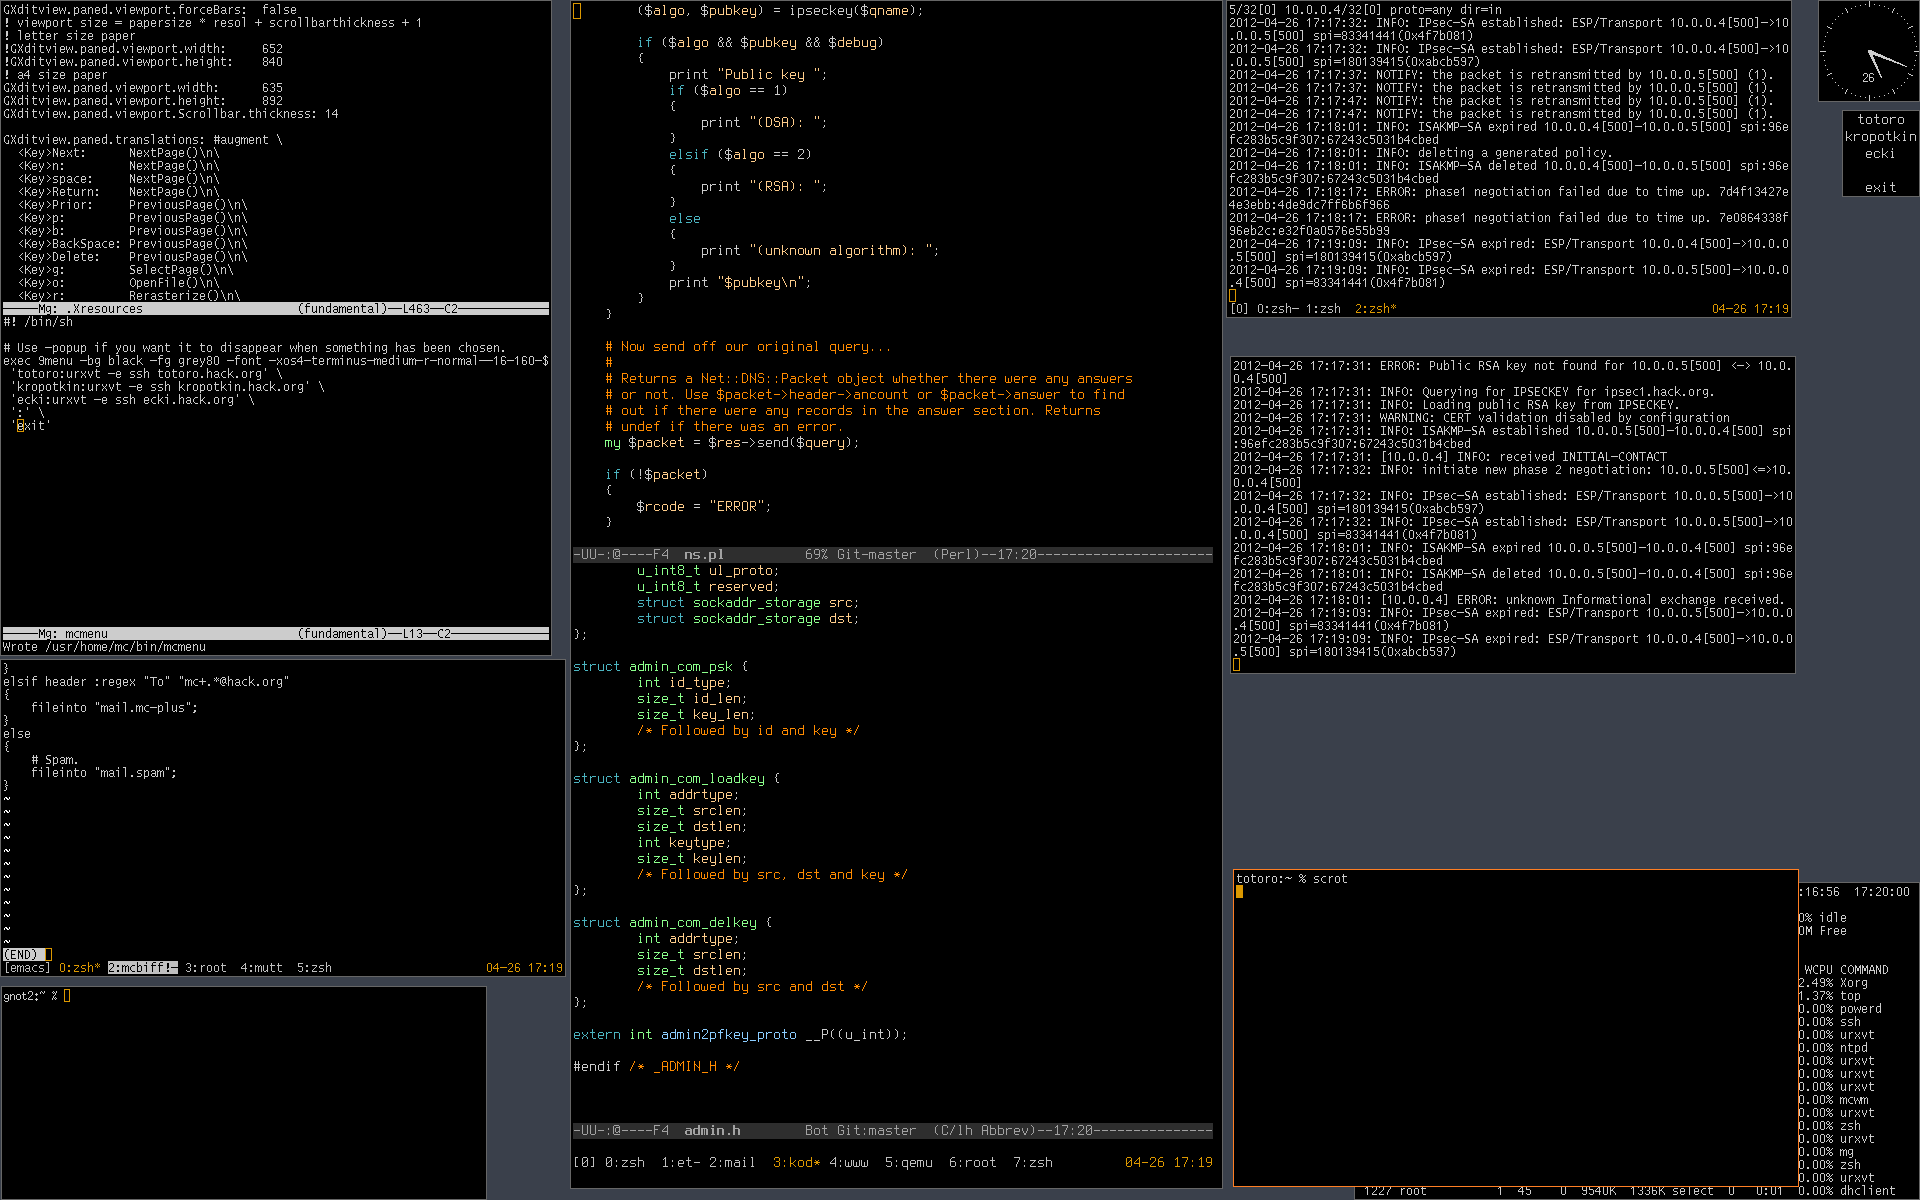The height and width of the screenshot is (1200, 1920).
Task: Click the ns.pl buffer name in mode line
Action: (703, 554)
